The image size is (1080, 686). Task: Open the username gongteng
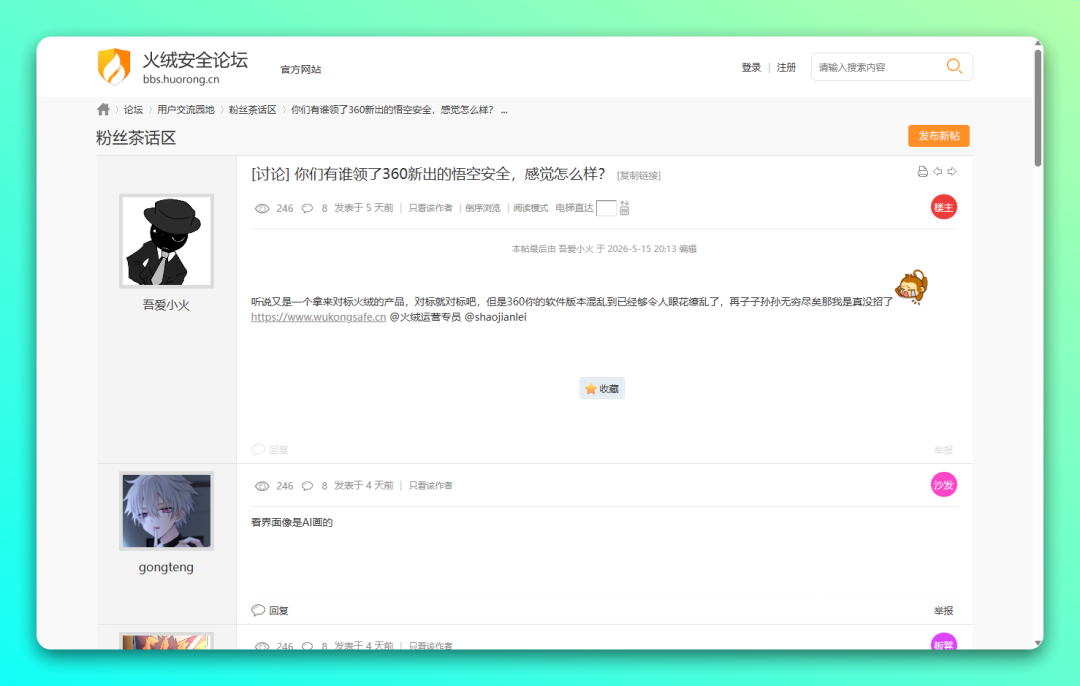(166, 567)
